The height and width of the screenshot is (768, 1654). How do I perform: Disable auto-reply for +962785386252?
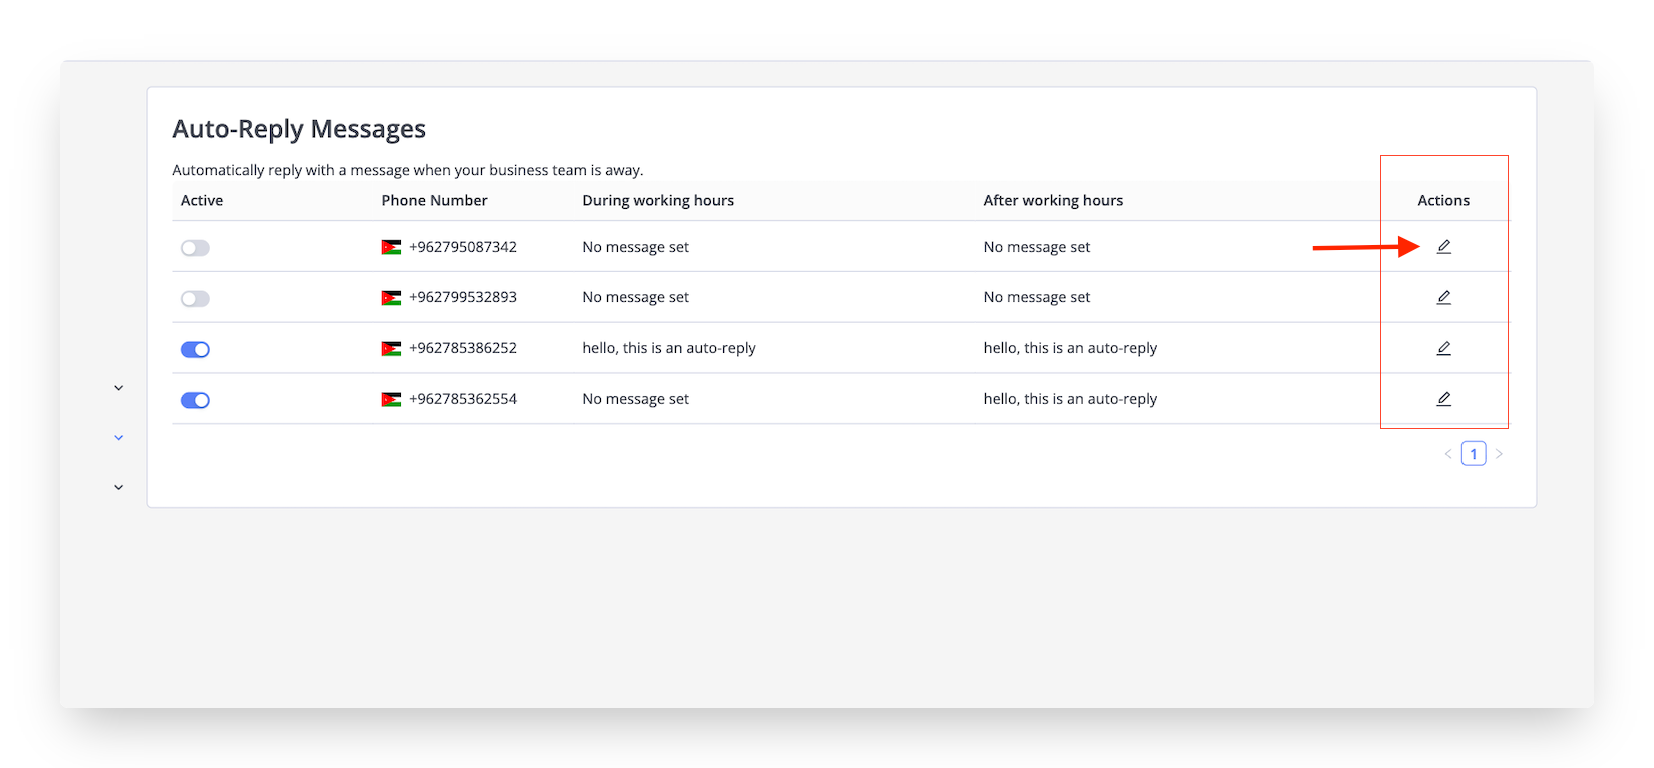pyautogui.click(x=195, y=348)
